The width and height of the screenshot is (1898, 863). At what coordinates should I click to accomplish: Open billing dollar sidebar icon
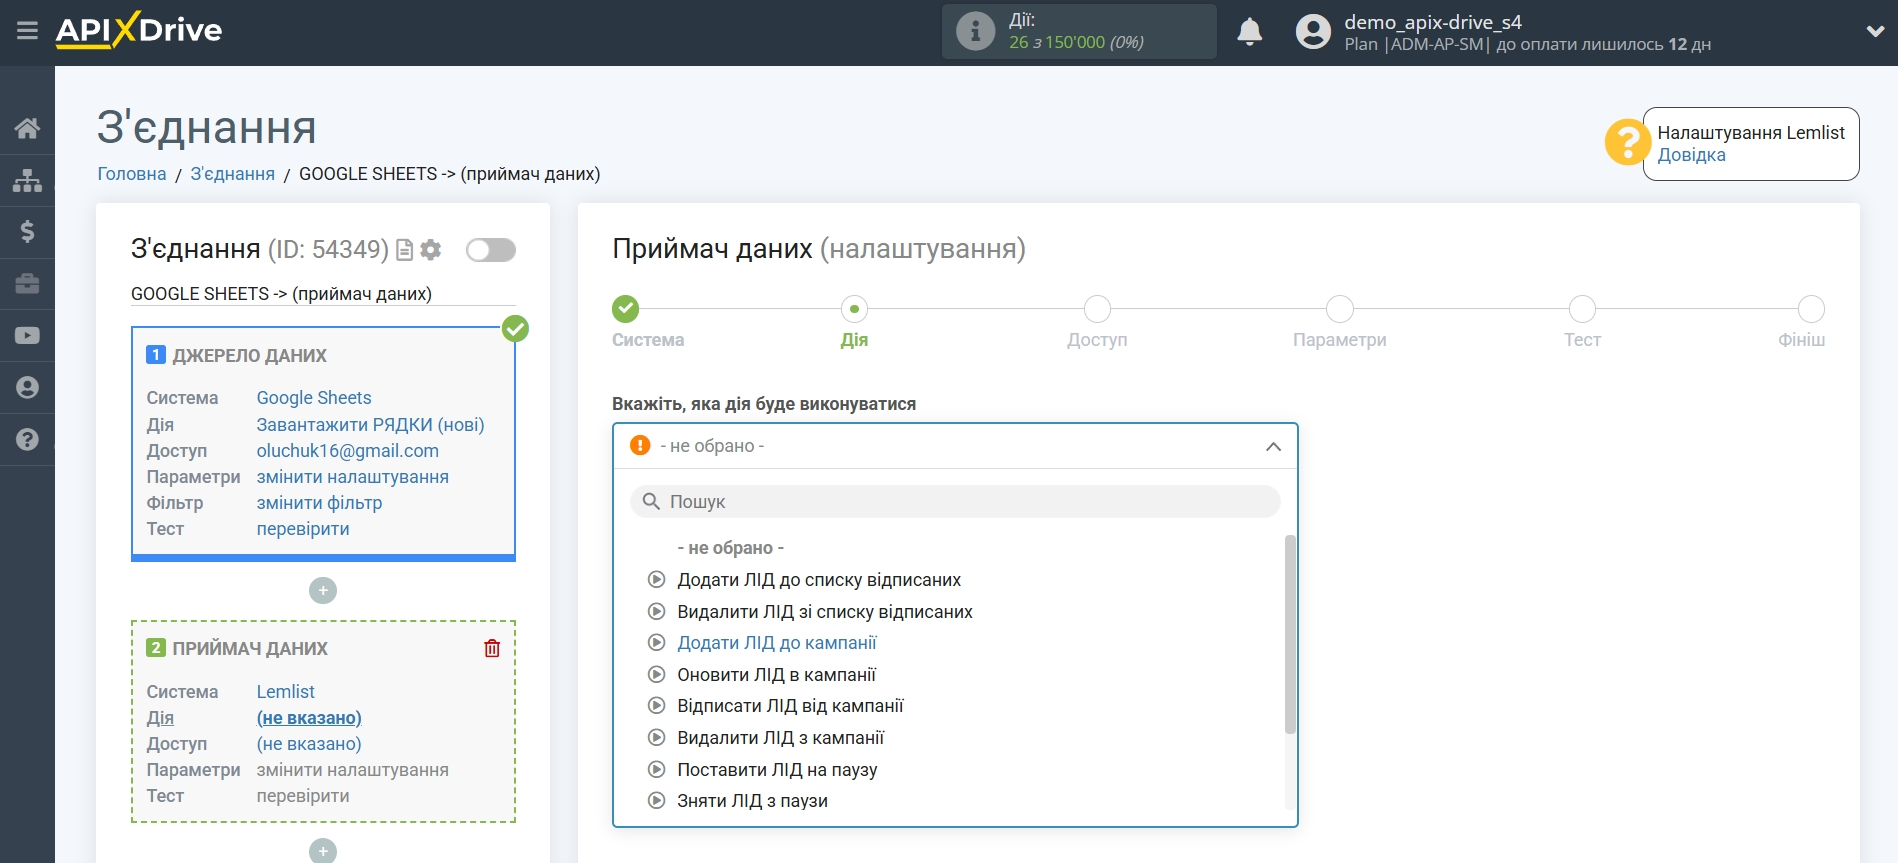(x=27, y=232)
